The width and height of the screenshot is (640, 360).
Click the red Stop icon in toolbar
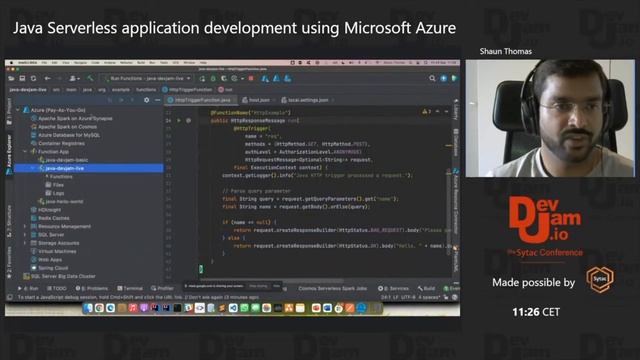[x=251, y=78]
